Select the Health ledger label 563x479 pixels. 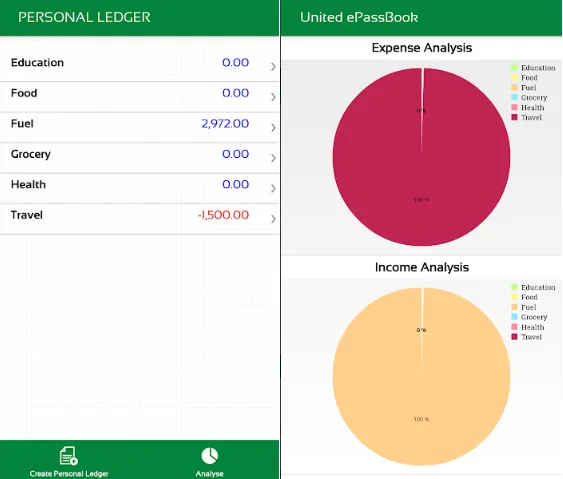[28, 185]
